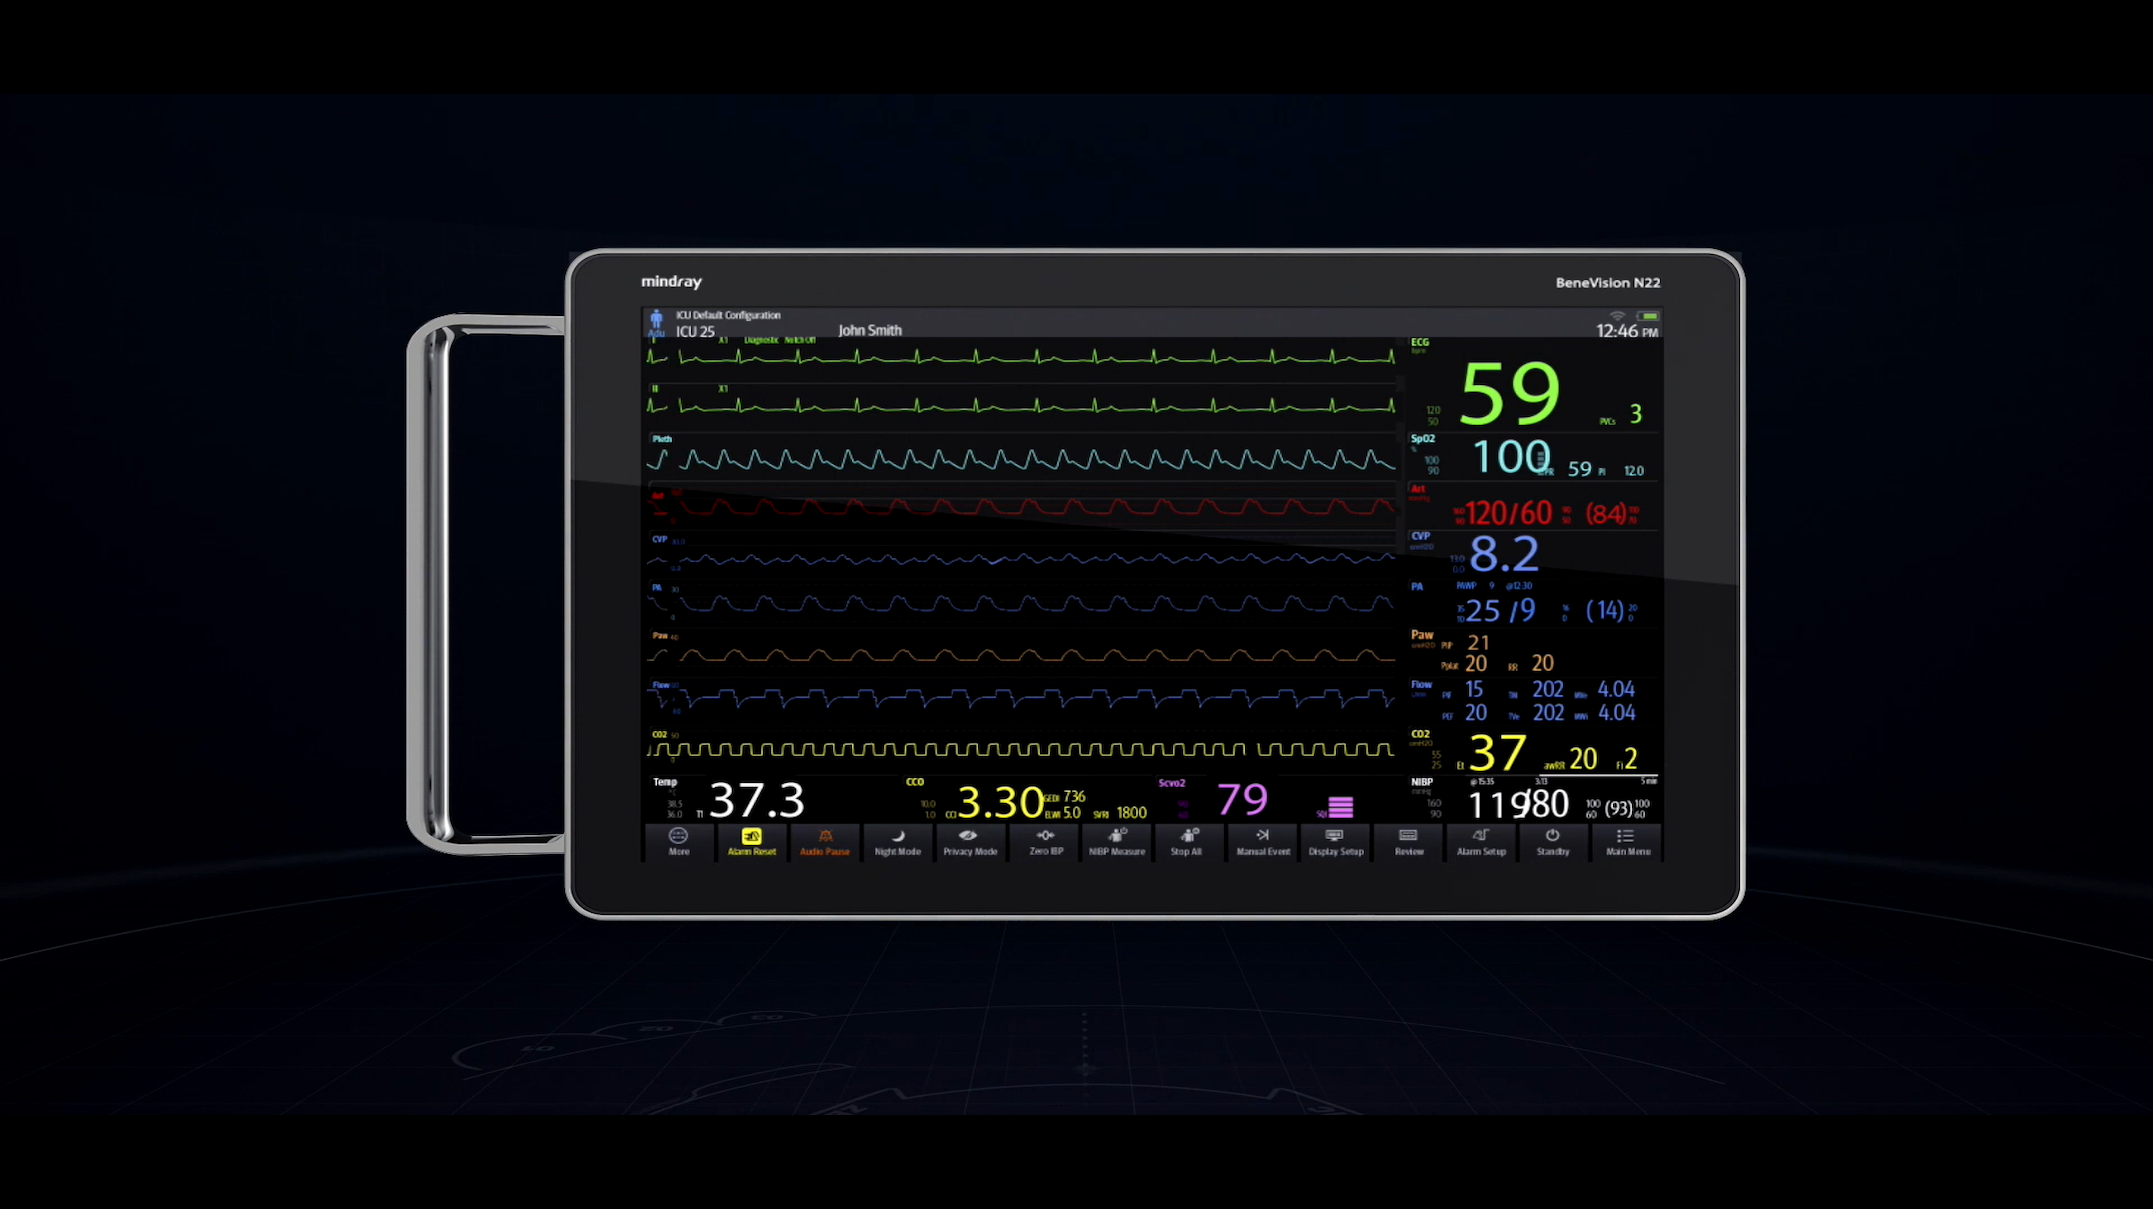The height and width of the screenshot is (1209, 2153).
Task: Select the ICU 25 bed label
Action: click(x=695, y=332)
